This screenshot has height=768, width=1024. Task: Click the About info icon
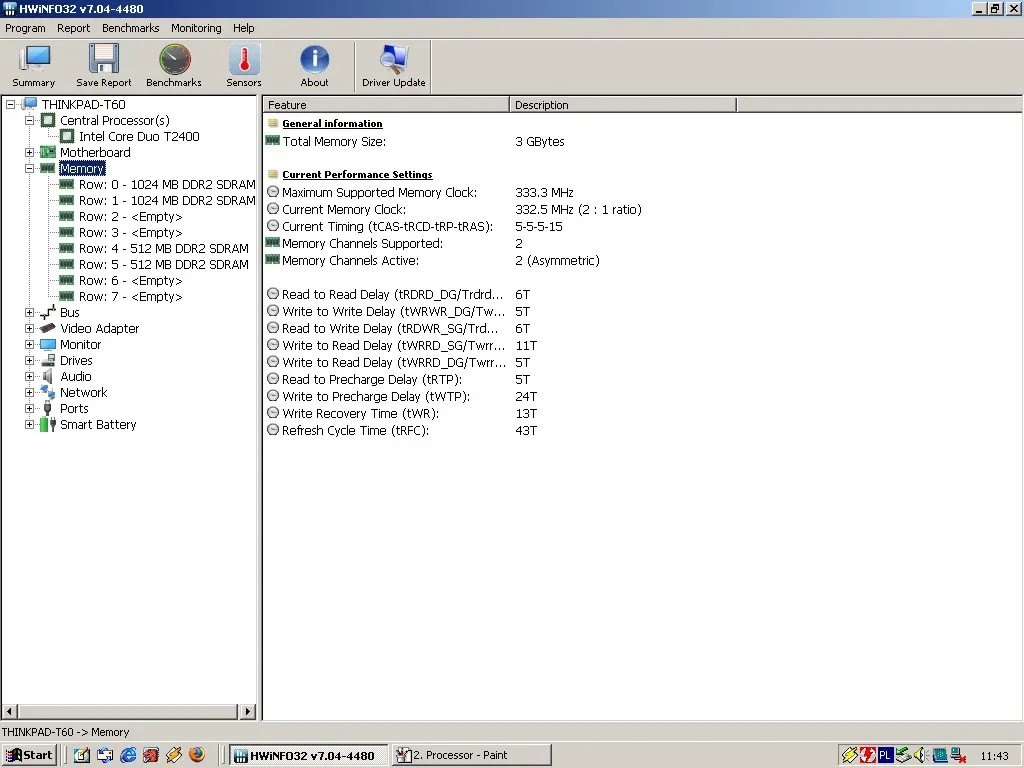[x=314, y=66]
